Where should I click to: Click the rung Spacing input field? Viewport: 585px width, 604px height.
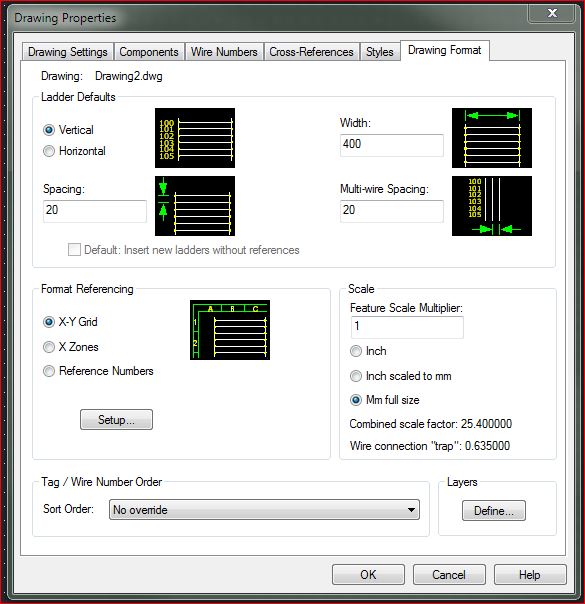coord(95,211)
